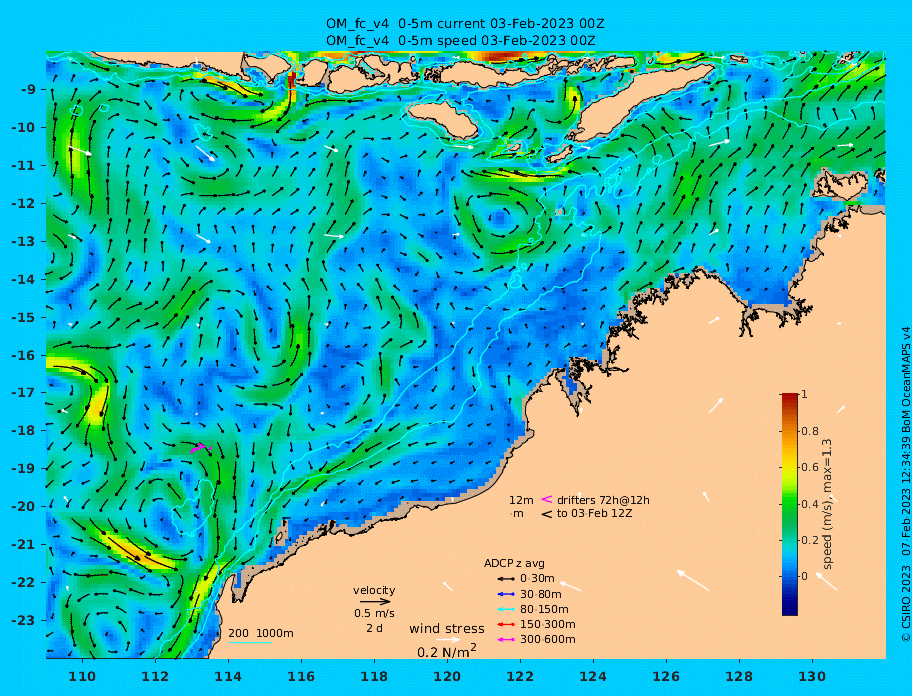Click the magenta drifters legend chevron
912x696 pixels.
click(547, 499)
